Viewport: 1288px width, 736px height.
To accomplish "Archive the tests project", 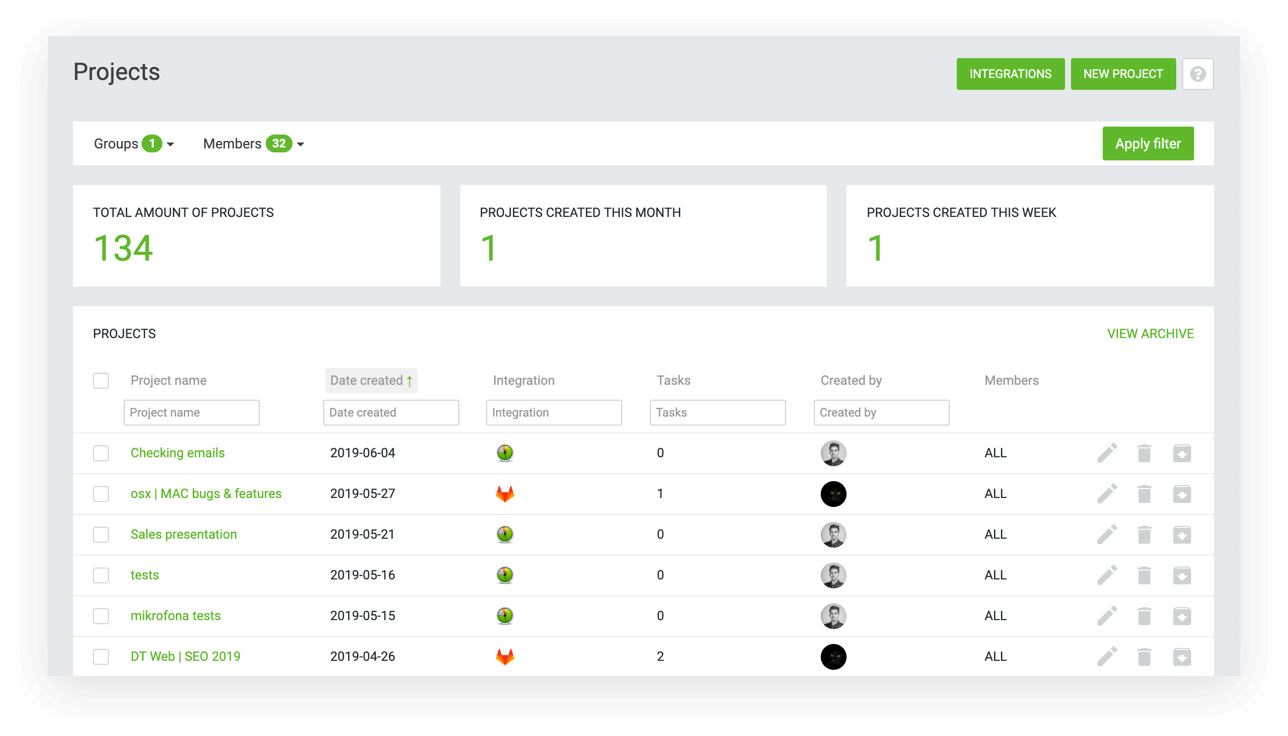I will click(x=1181, y=576).
